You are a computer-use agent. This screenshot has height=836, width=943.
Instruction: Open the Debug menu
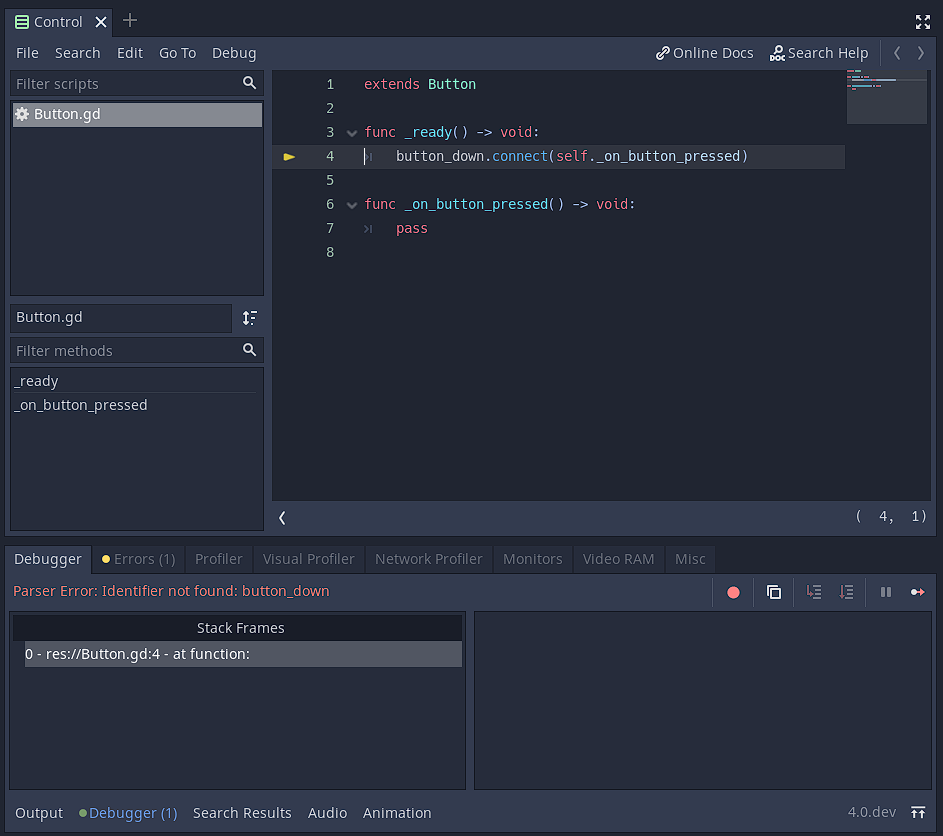pyautogui.click(x=233, y=53)
